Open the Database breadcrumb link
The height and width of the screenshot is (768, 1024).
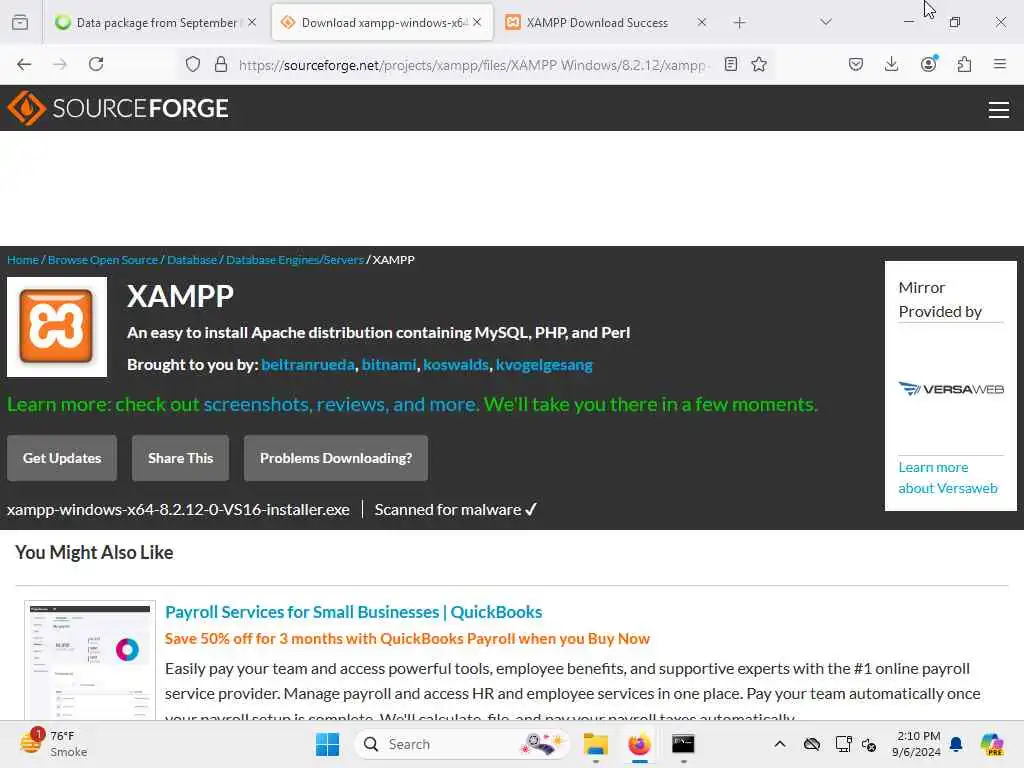(x=192, y=260)
